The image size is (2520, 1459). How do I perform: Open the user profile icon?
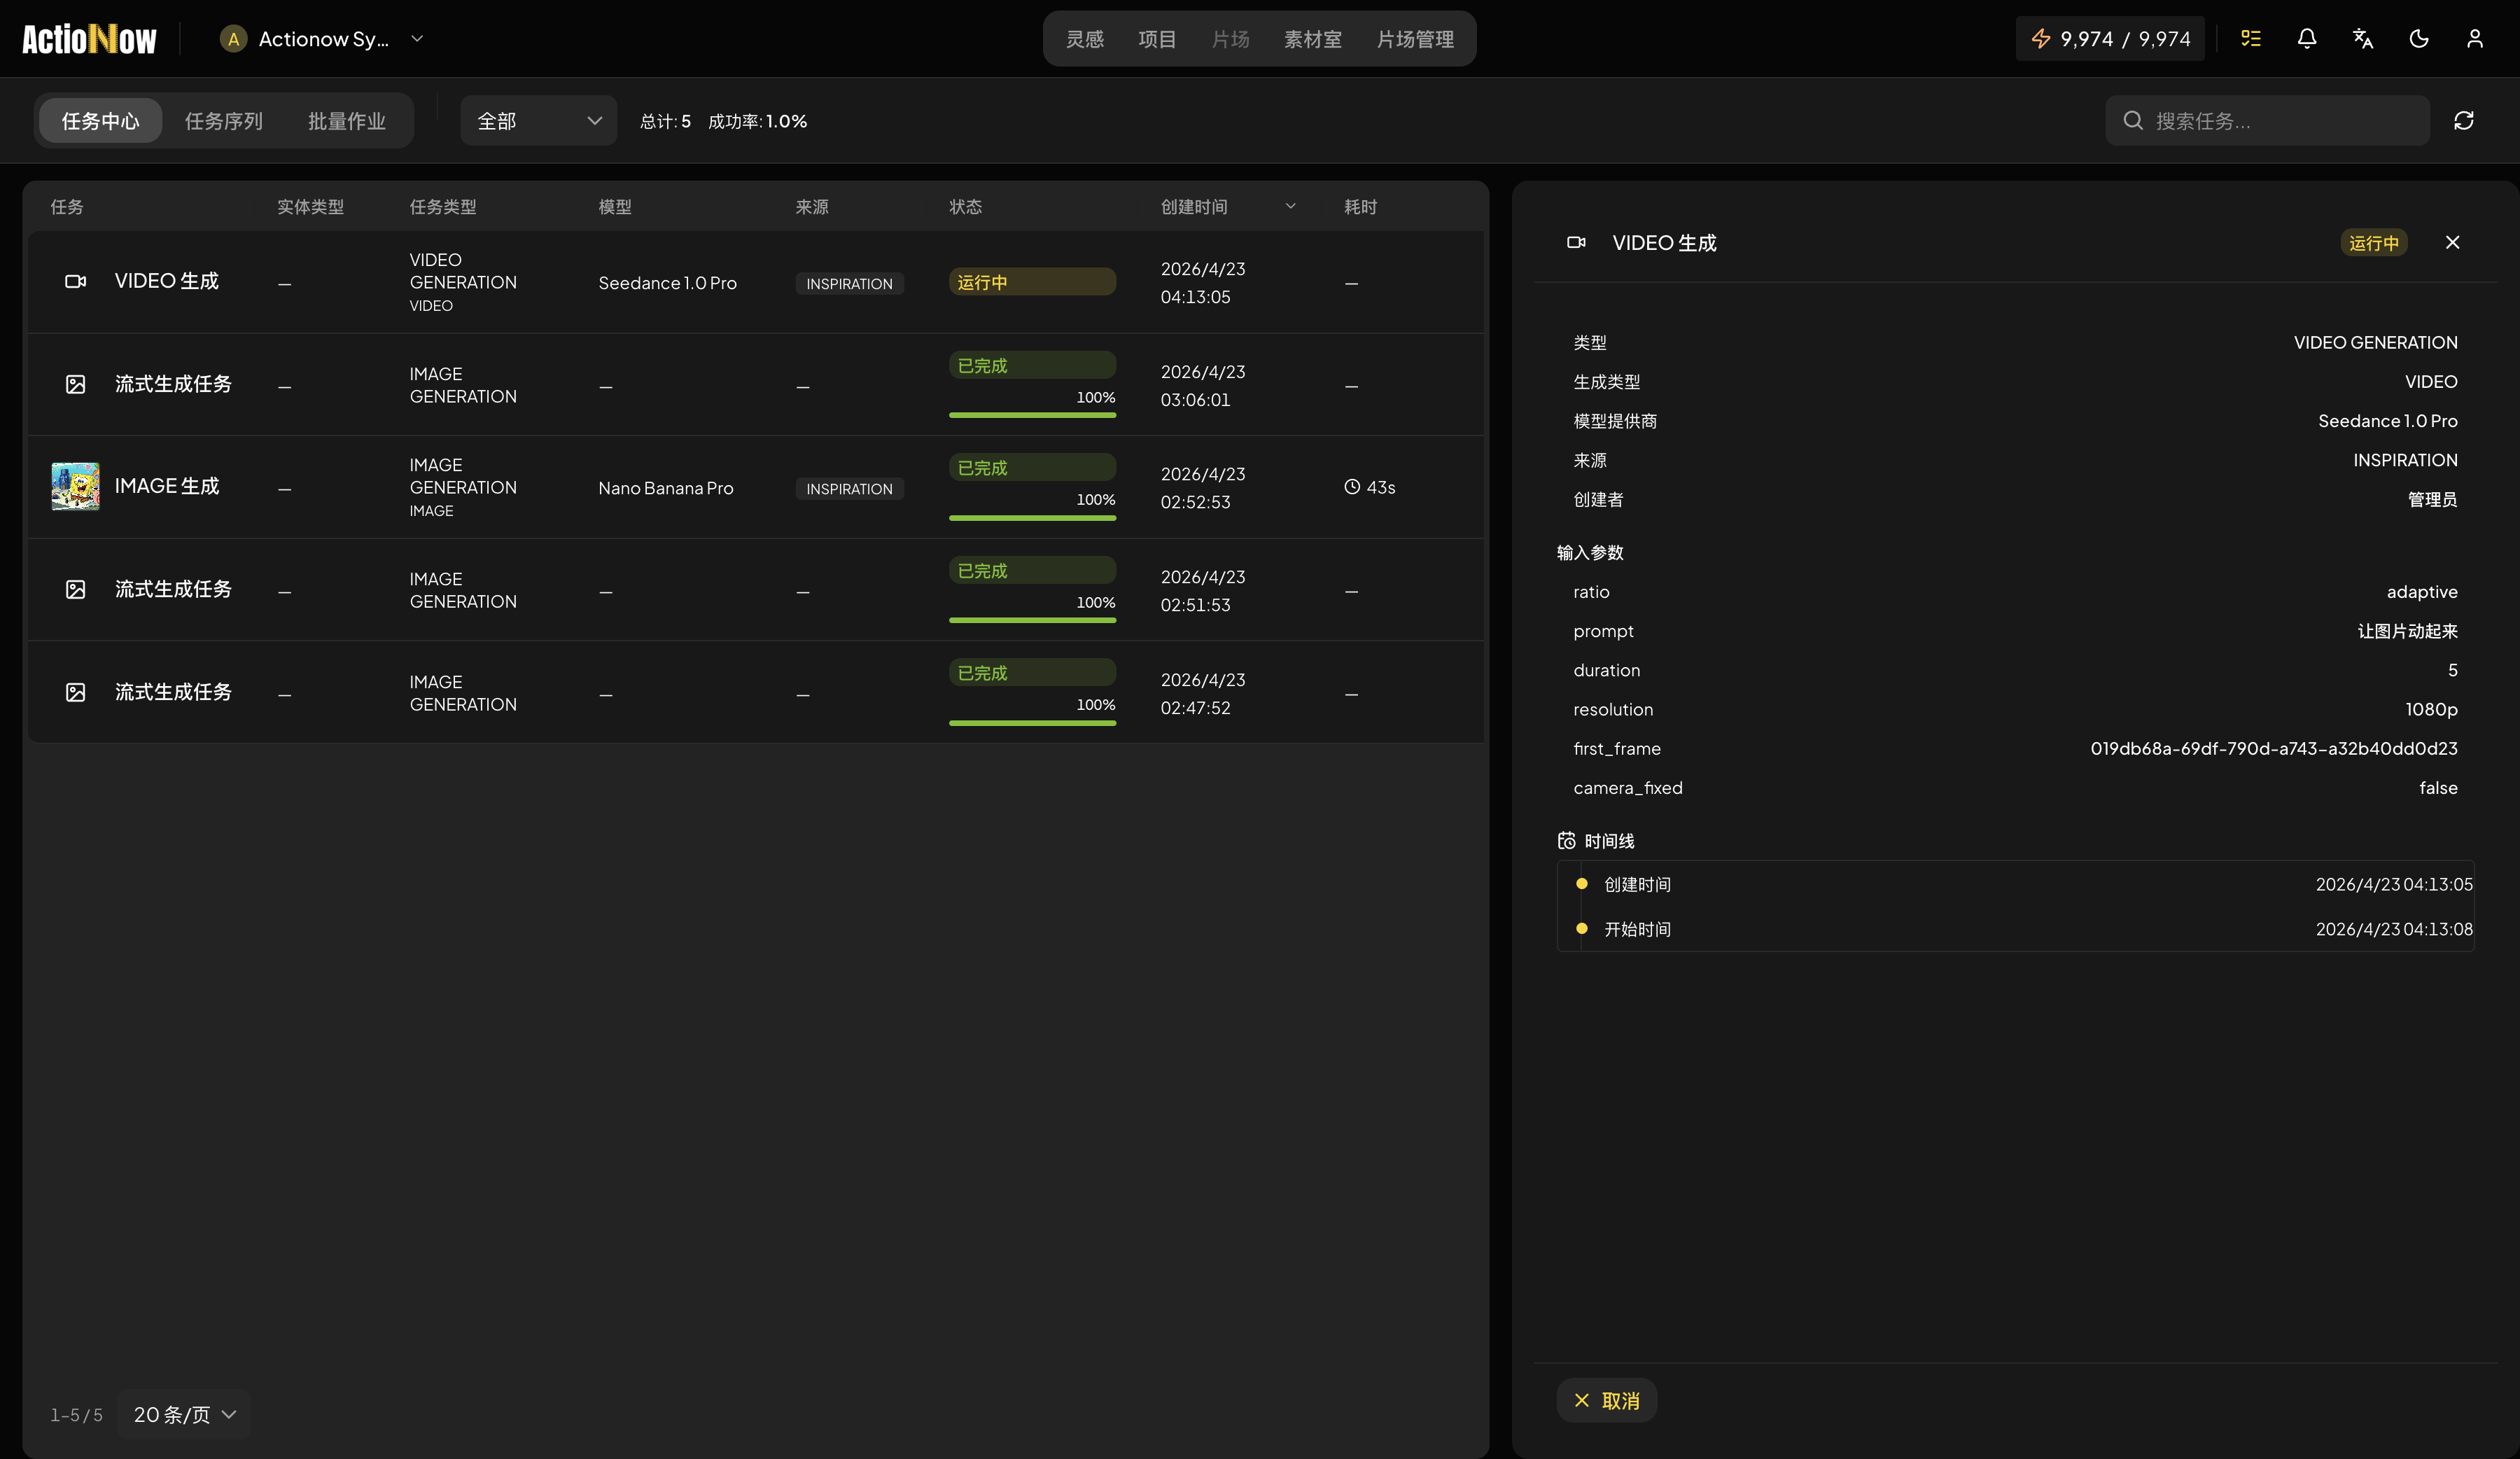[x=2475, y=38]
